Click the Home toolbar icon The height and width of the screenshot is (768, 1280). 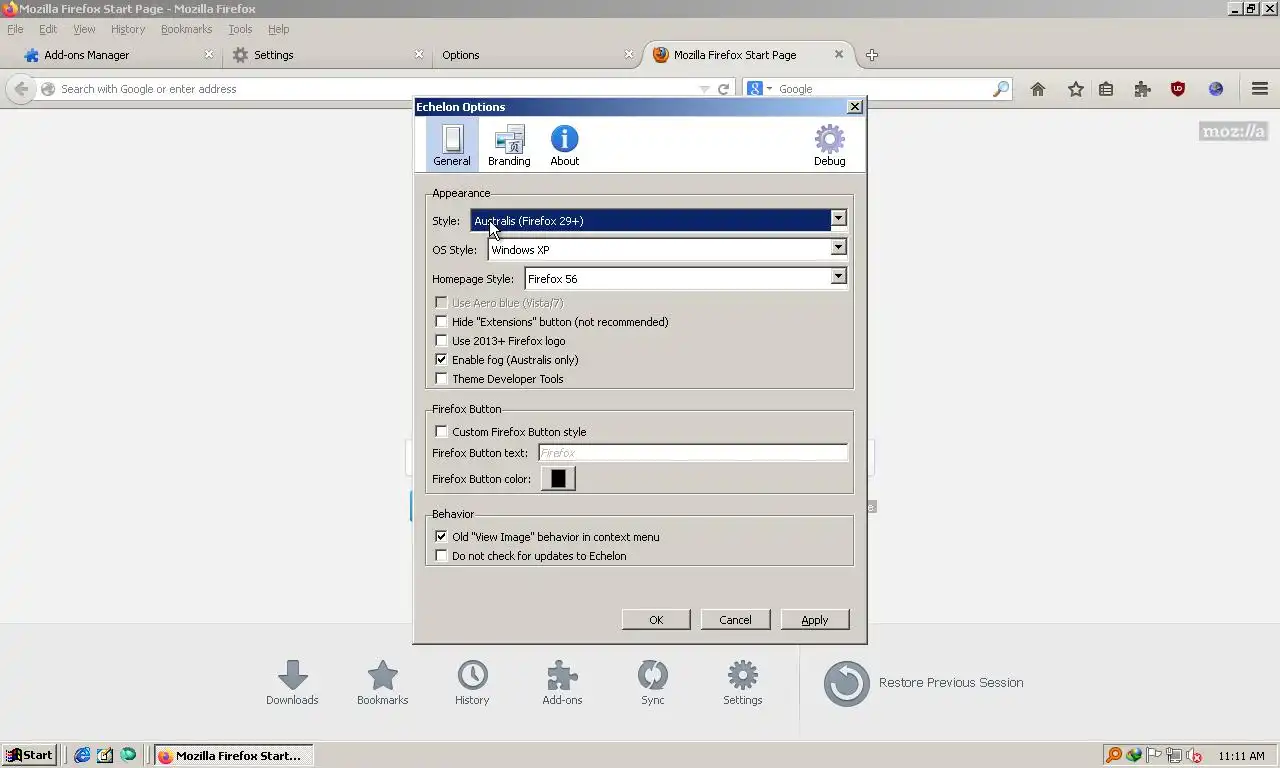[x=1038, y=89]
